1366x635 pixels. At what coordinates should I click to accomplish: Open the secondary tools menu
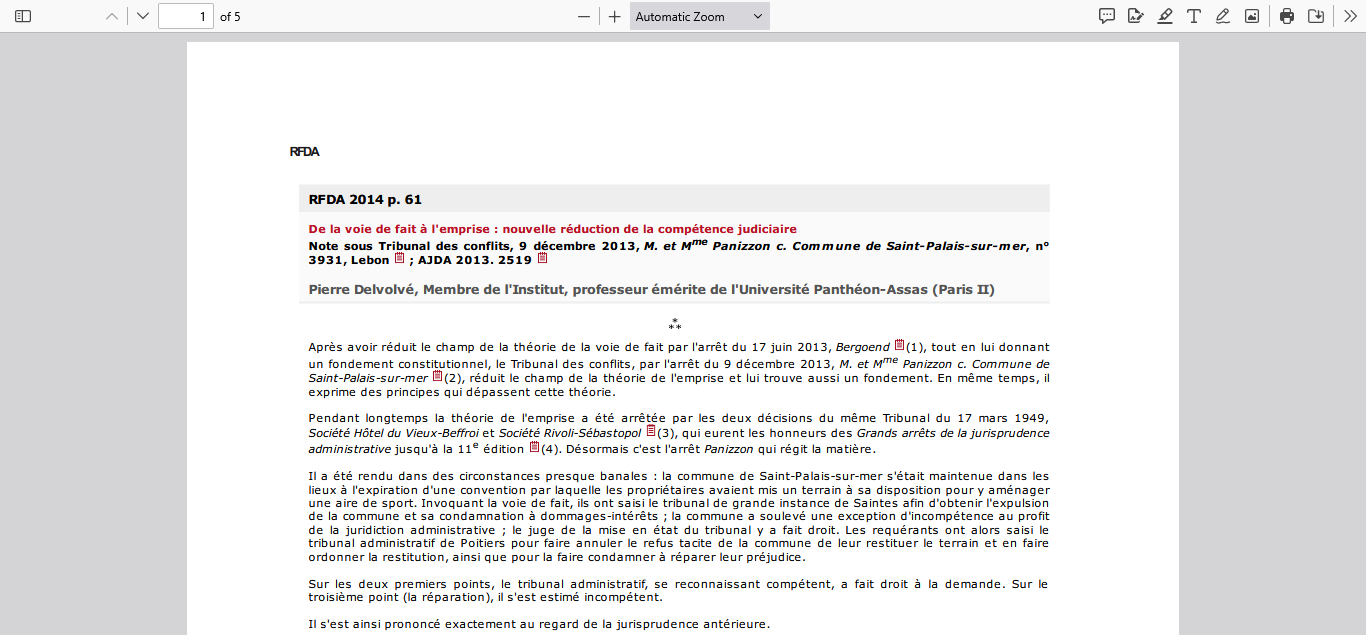tap(1350, 16)
